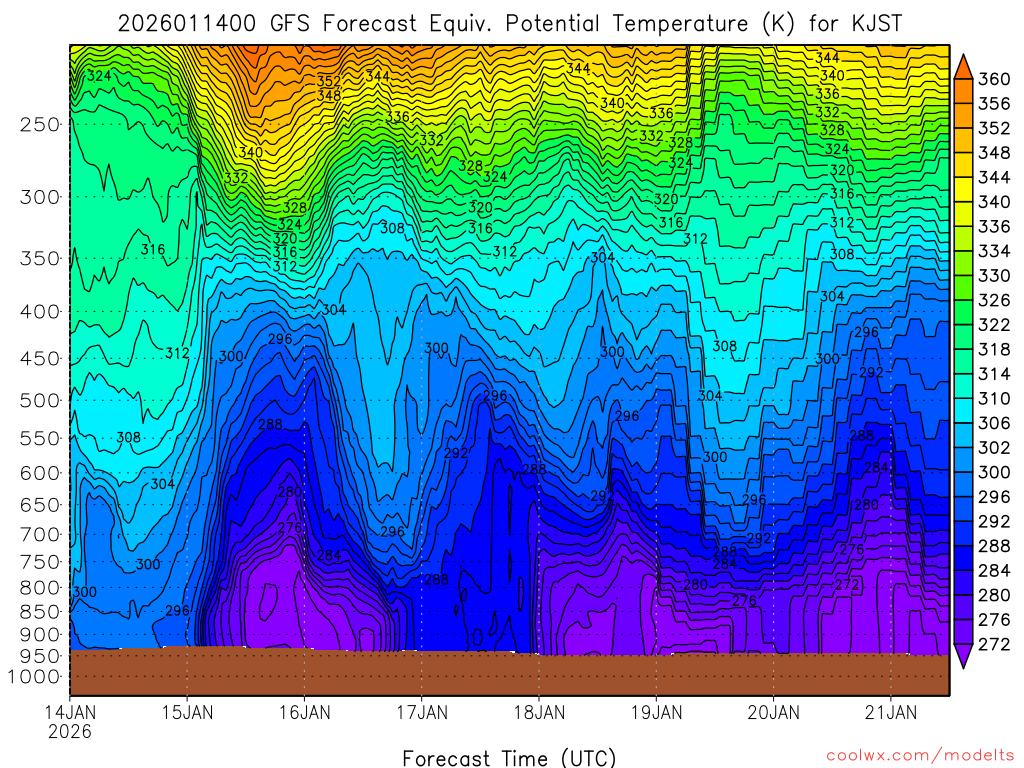Click the colorbar's bottom purple arrow cap
Screen dimensions: 1024x768
(x=963, y=656)
